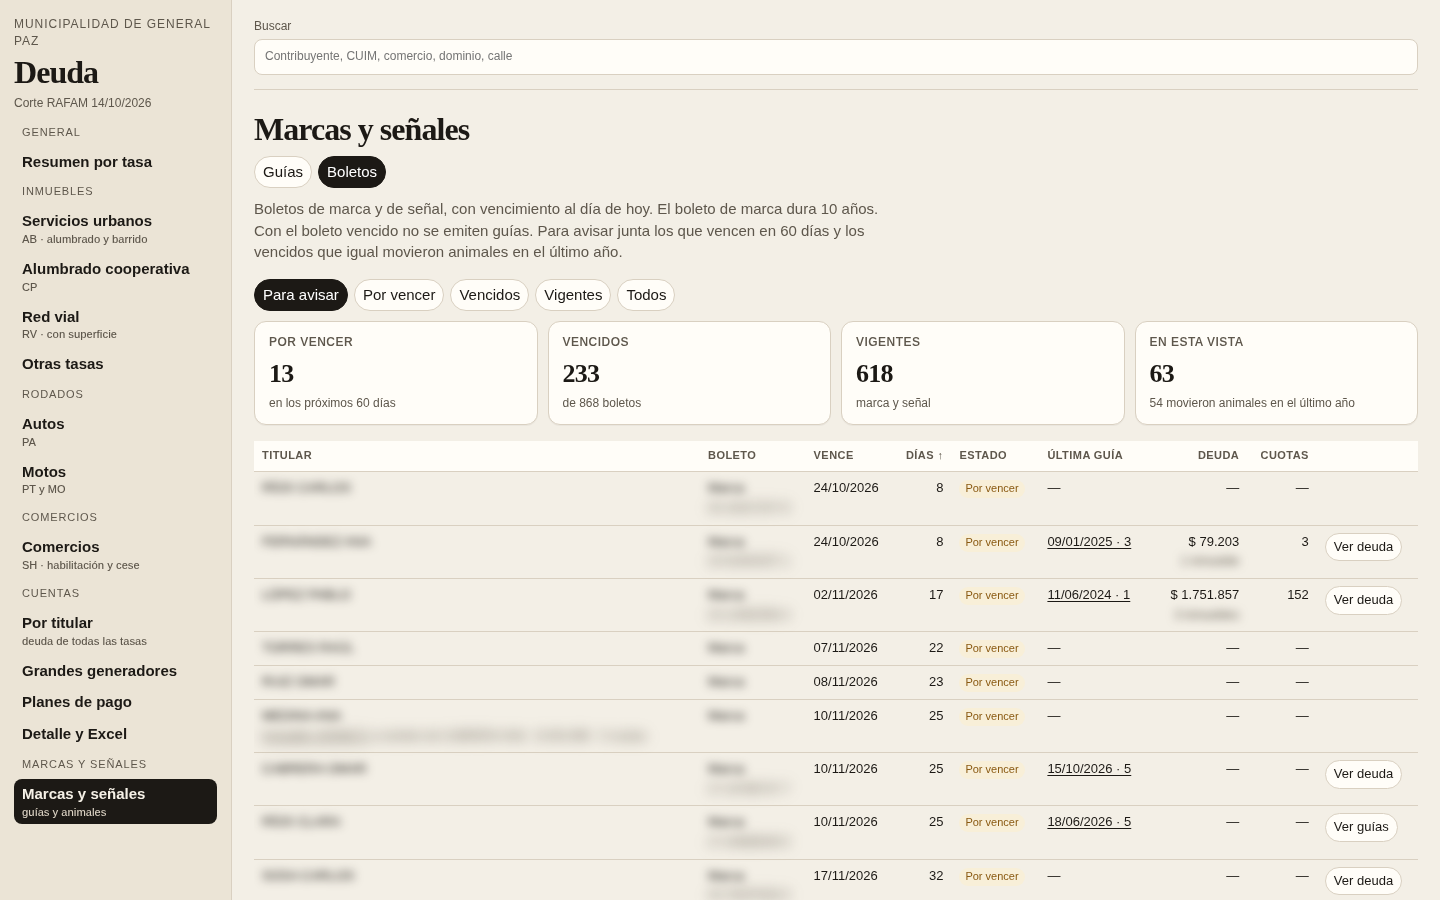Click Ver deuda in the 15/10/2026 guía row
Image resolution: width=1440 pixels, height=900 pixels.
click(x=1363, y=774)
